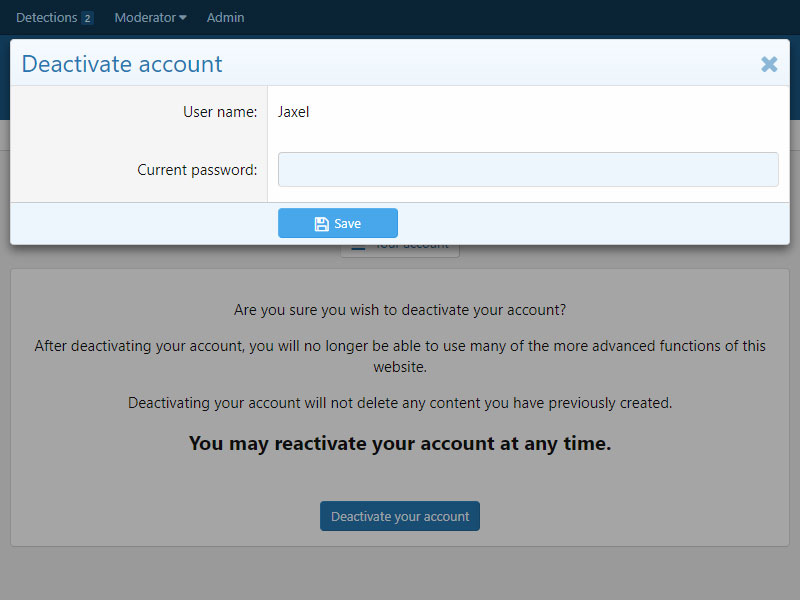The image size is (800, 600).
Task: Click the "Are you sure" confirmation question
Action: tap(400, 310)
